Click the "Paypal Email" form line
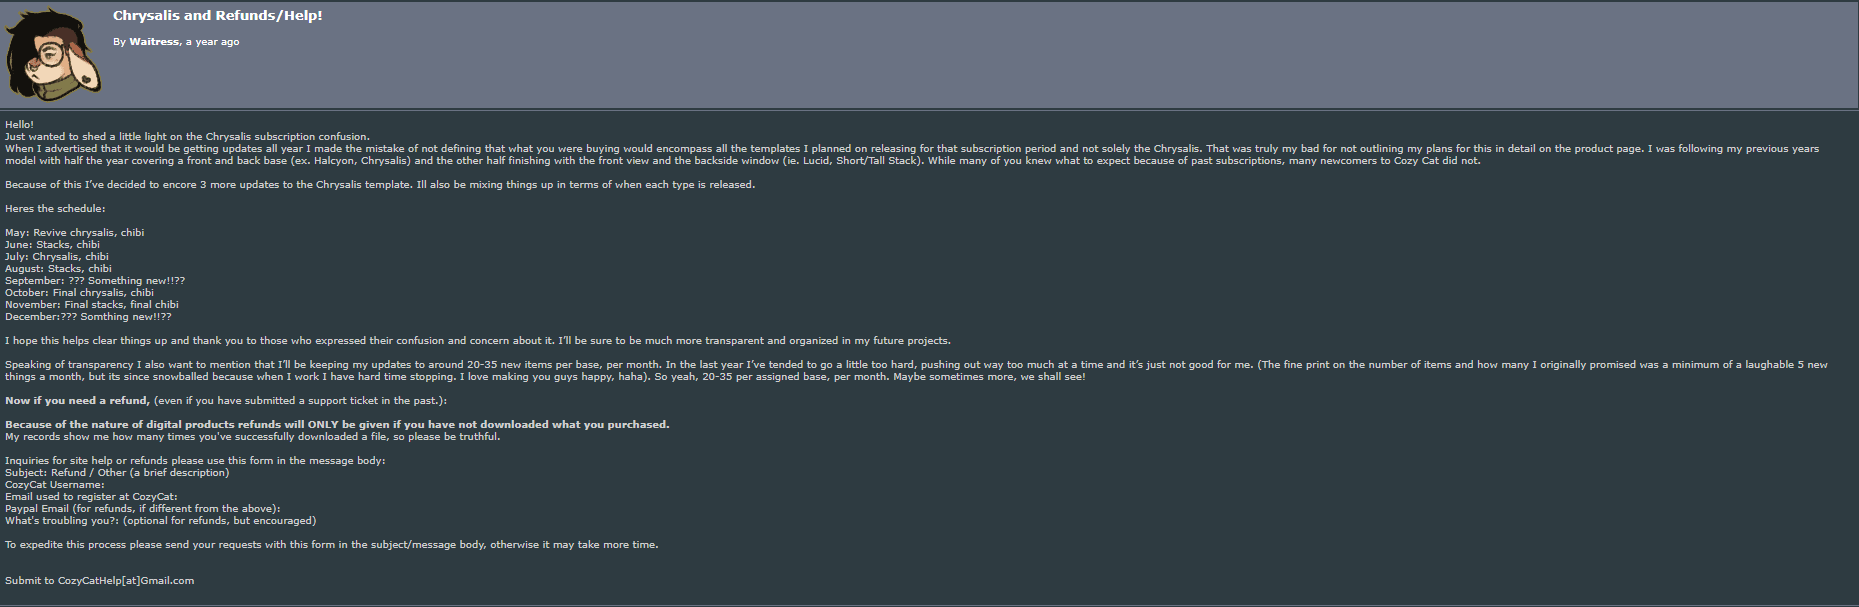 (x=142, y=509)
